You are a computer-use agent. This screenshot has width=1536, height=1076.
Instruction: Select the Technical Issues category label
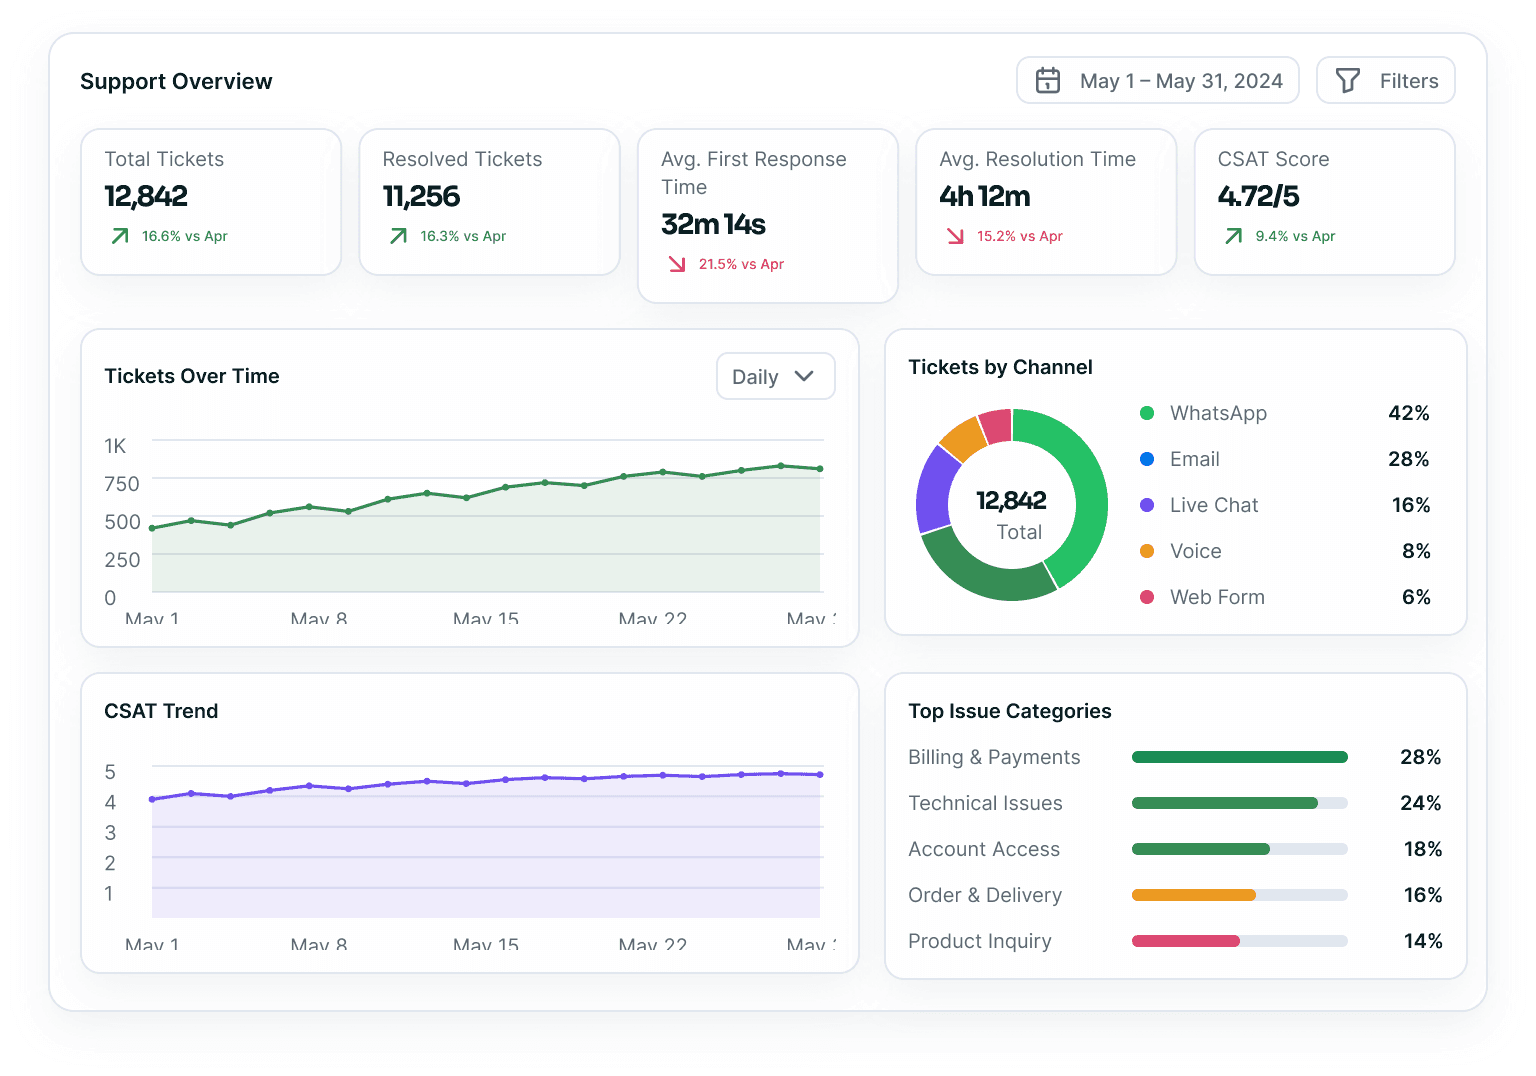pyautogui.click(x=985, y=803)
